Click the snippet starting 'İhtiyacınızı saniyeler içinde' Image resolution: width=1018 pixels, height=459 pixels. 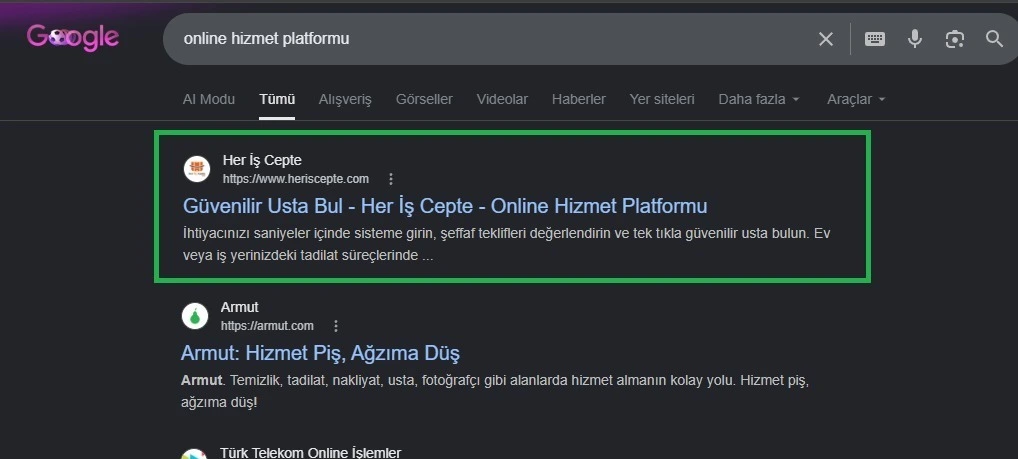507,244
